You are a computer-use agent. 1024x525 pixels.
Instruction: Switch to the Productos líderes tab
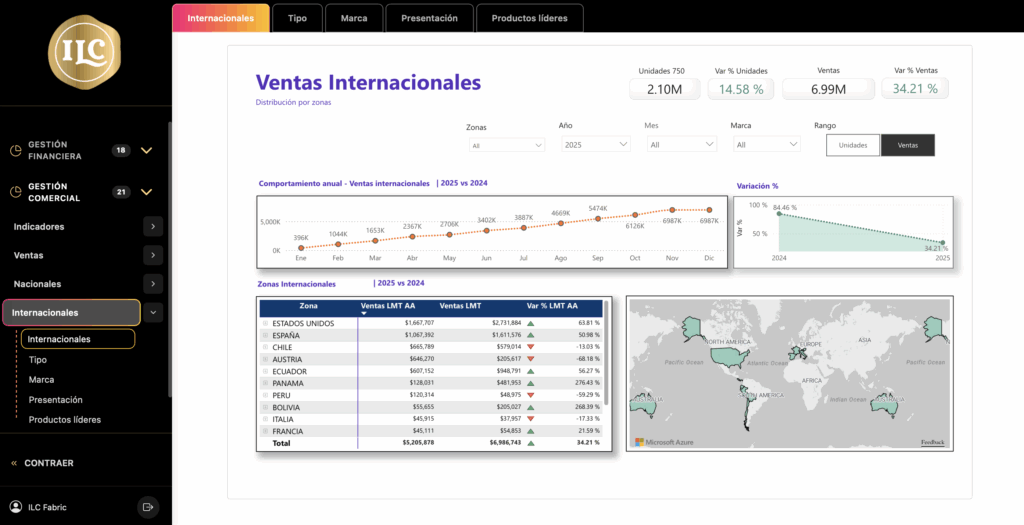pos(529,18)
